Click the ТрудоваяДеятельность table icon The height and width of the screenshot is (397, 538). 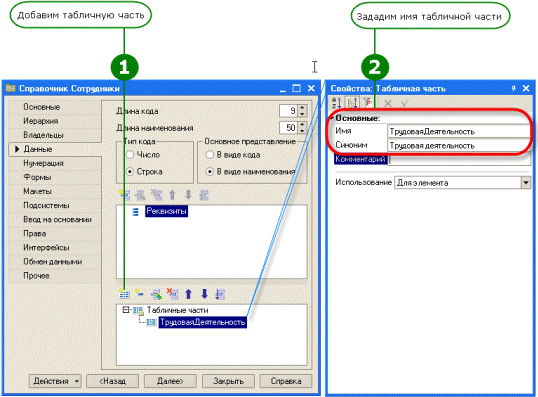pos(151,322)
